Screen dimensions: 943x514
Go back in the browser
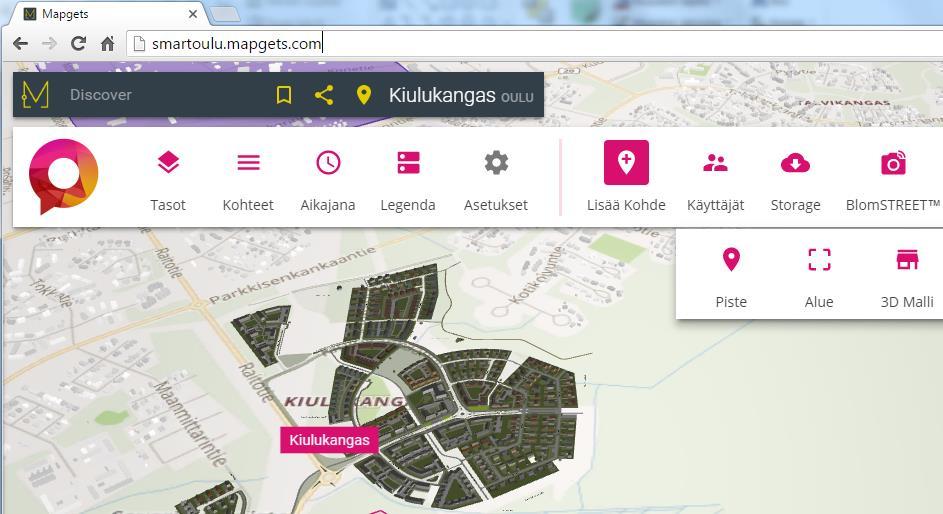point(20,43)
